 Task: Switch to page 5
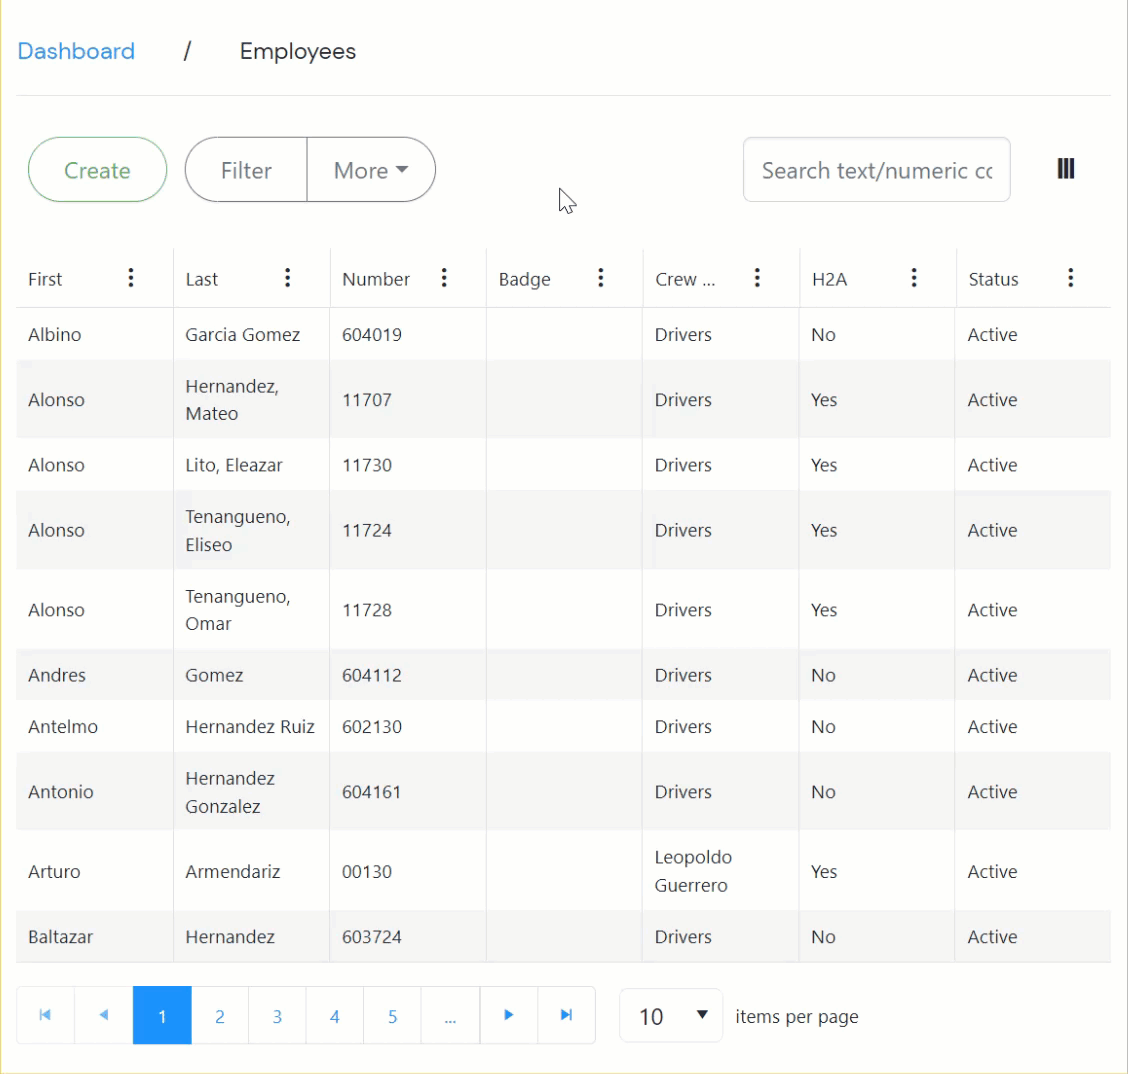(x=392, y=1016)
